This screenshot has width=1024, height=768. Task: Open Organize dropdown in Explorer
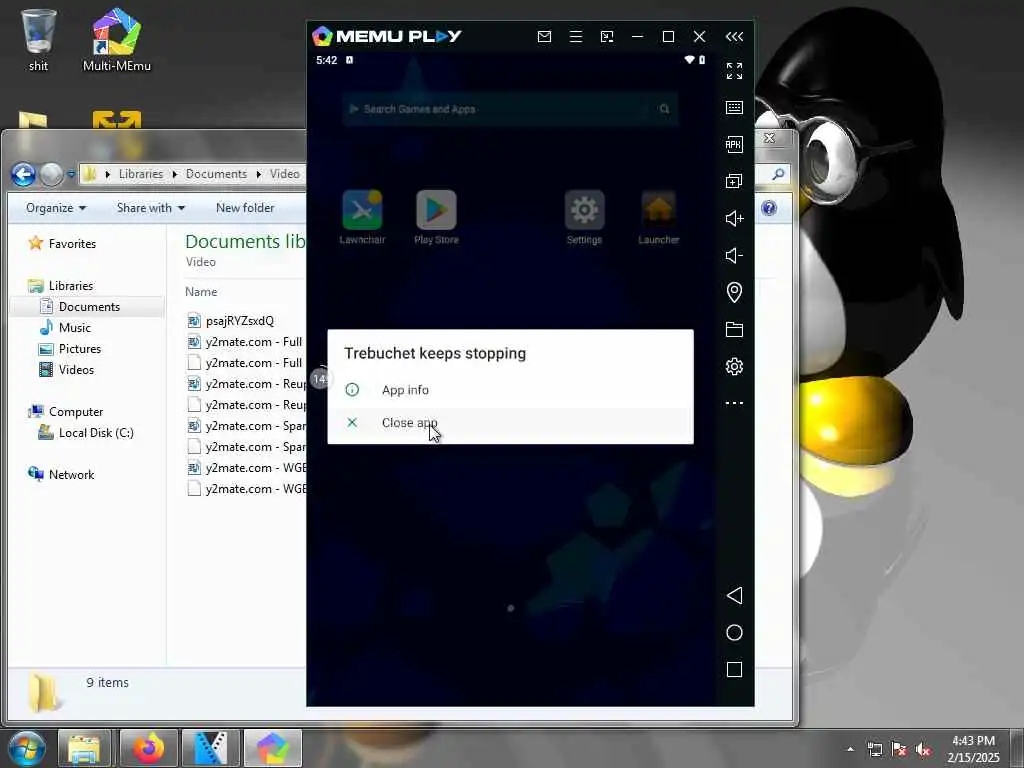(56, 208)
